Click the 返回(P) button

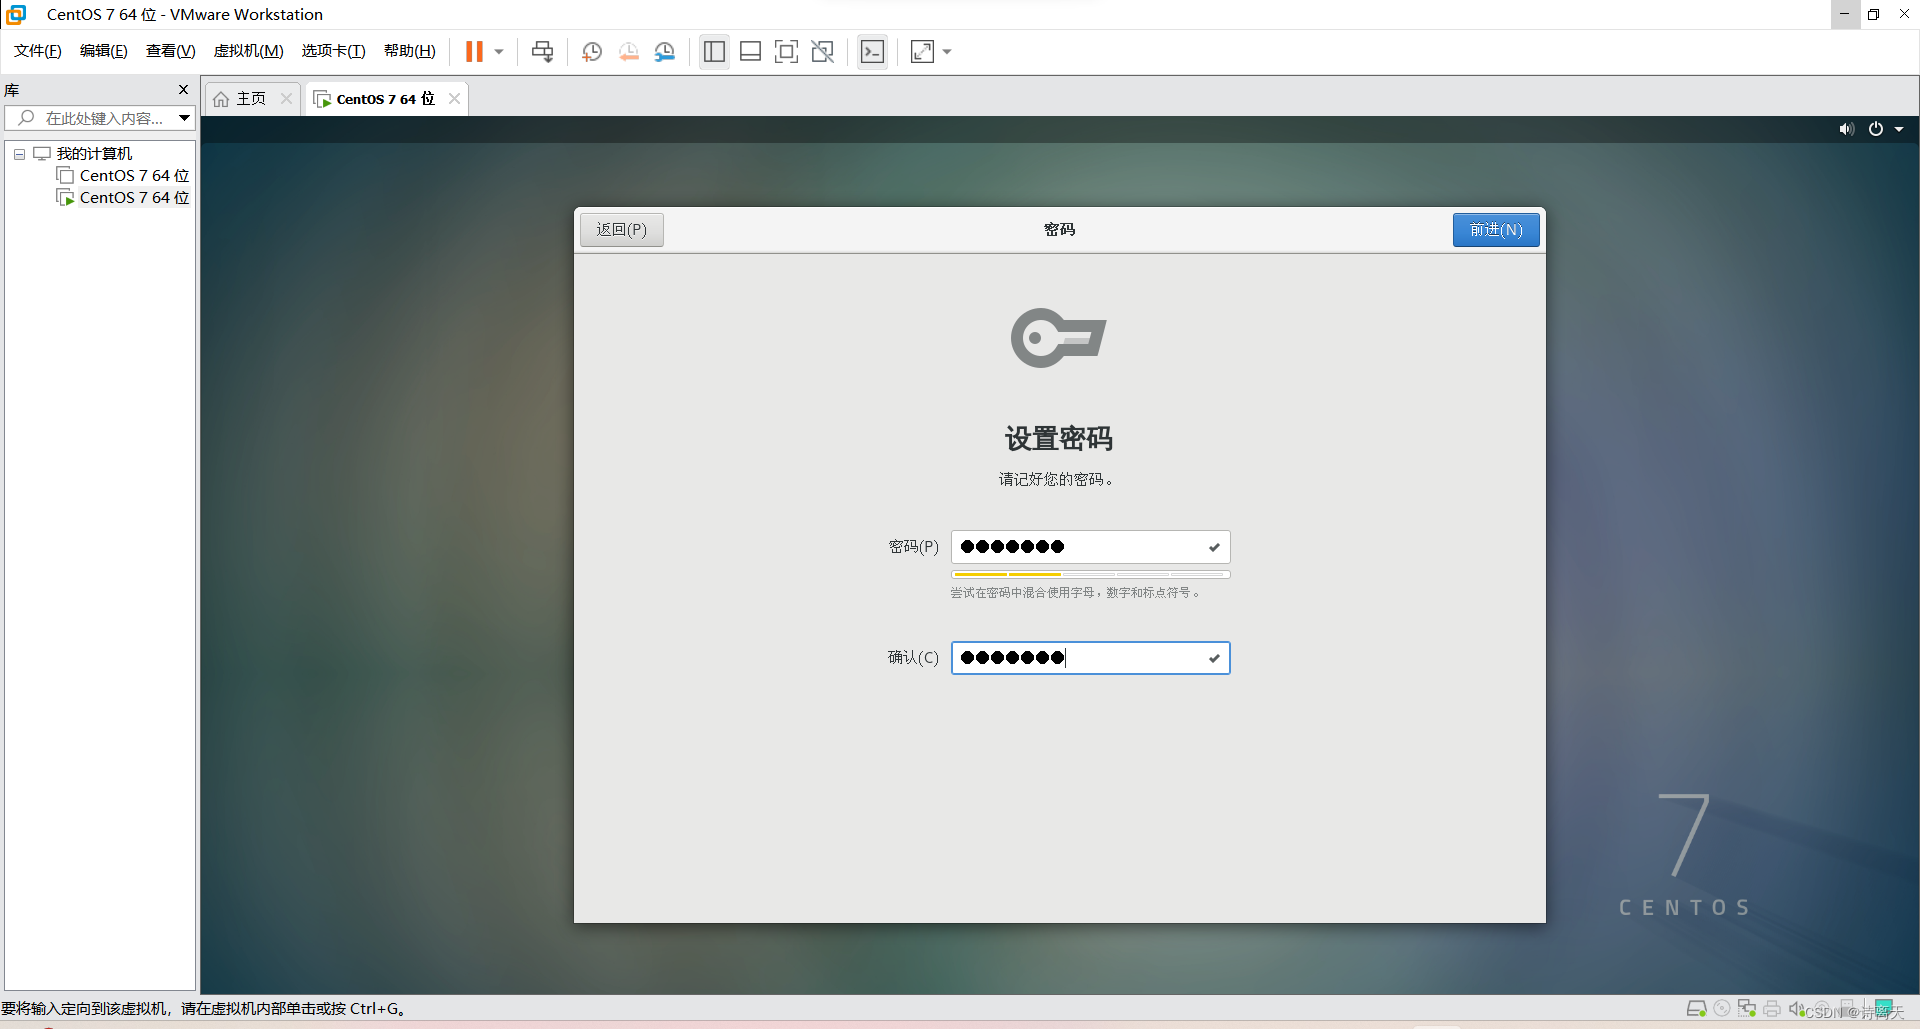pos(622,230)
